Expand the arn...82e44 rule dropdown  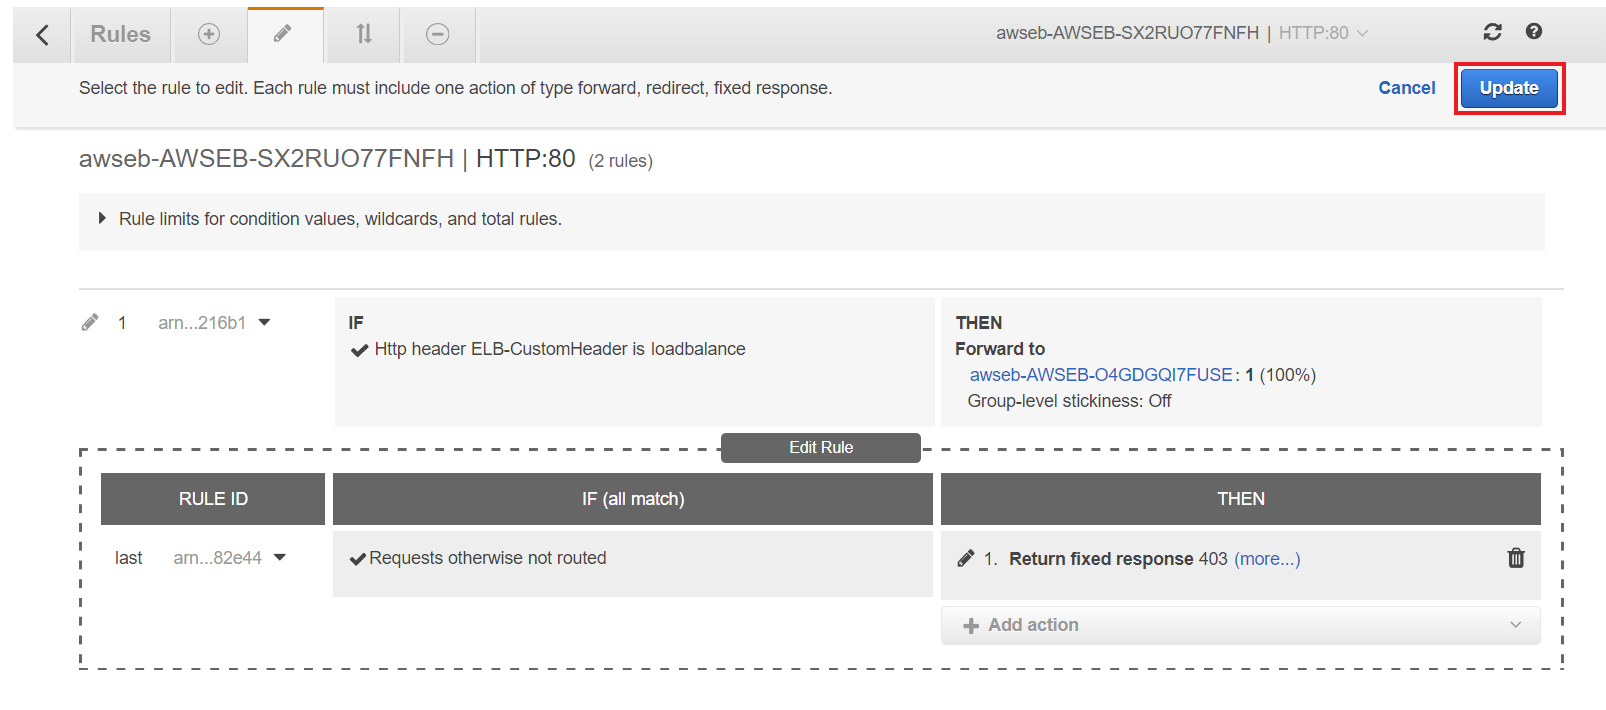[x=279, y=557]
